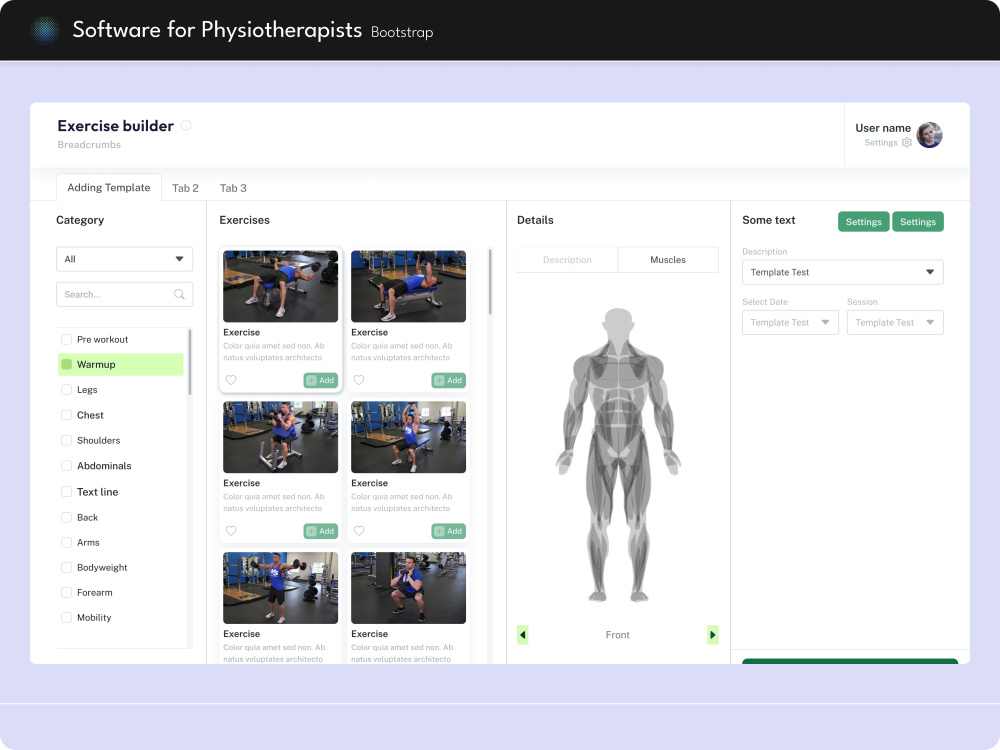Viewport: 1000px width, 750px height.
Task: Click the info icon beside Exercise builder
Action: pos(186,125)
